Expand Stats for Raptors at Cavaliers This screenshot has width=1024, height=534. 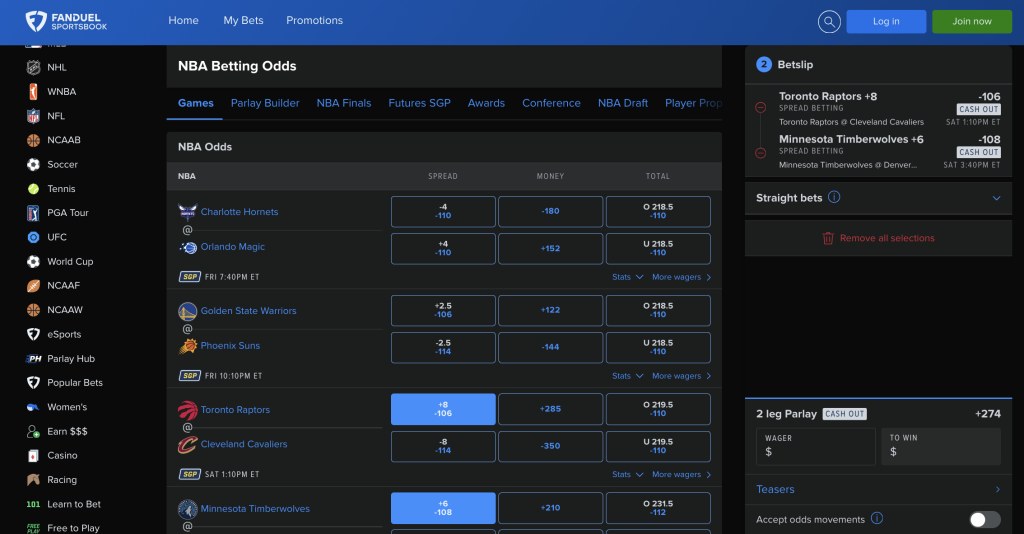point(628,475)
